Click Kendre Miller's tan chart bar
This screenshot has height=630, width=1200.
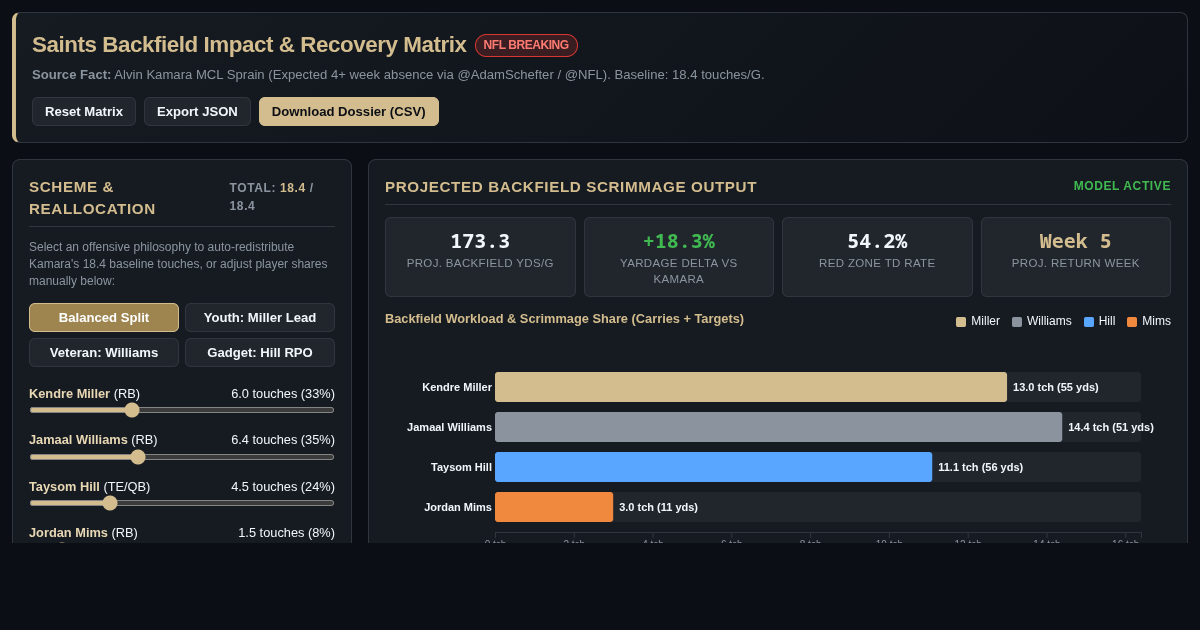pyautogui.click(x=751, y=387)
